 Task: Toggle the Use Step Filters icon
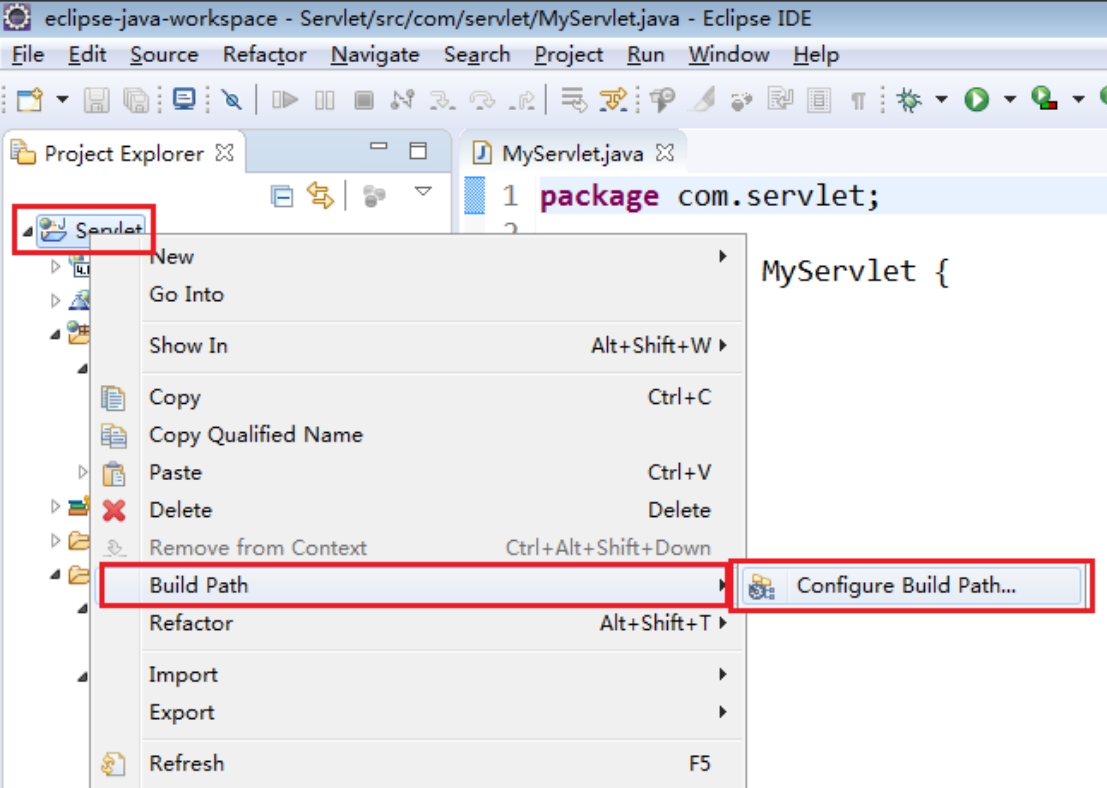(613, 100)
